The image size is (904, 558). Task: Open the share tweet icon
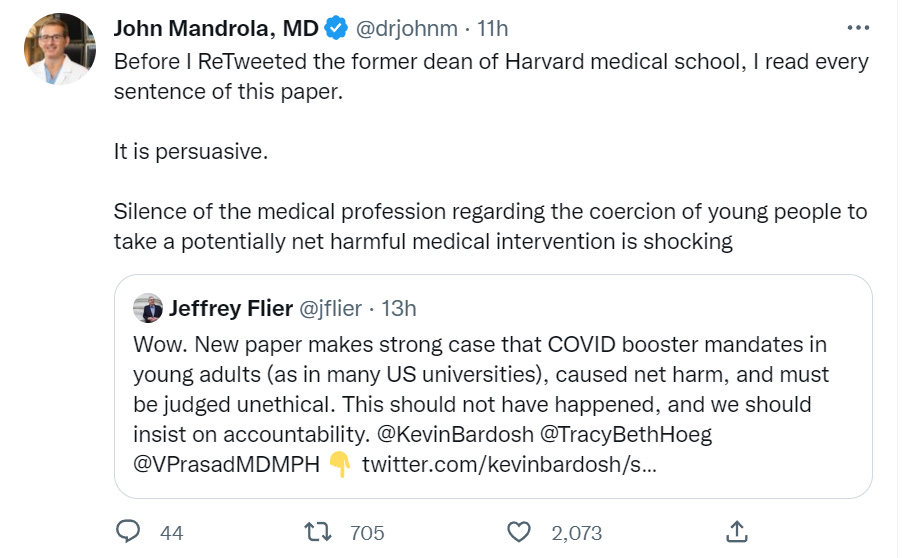(736, 532)
